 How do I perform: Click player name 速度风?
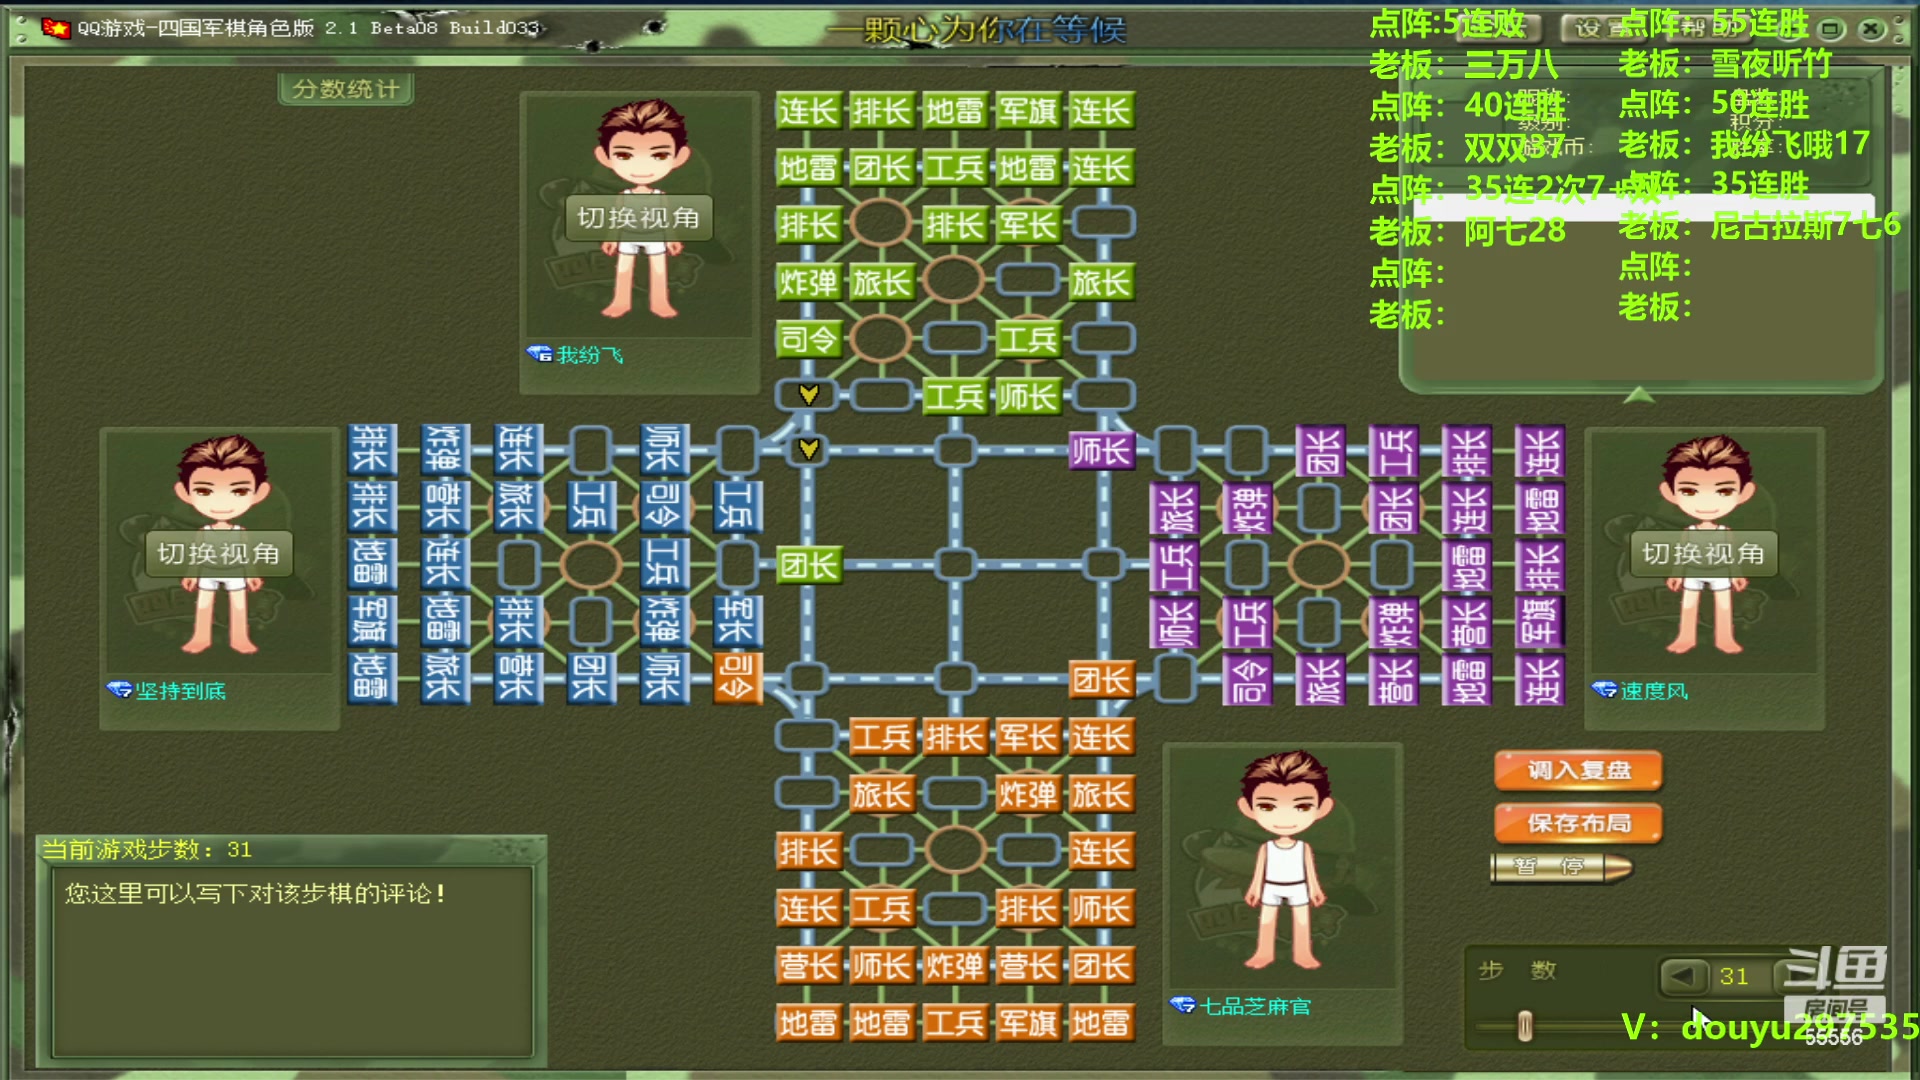click(x=1654, y=691)
